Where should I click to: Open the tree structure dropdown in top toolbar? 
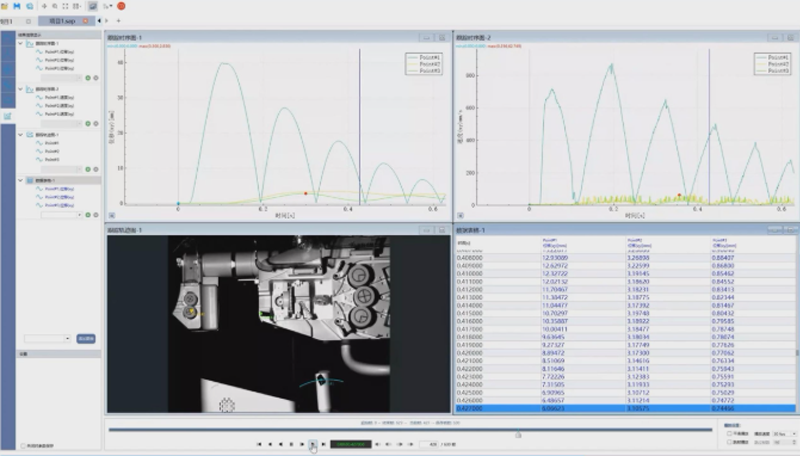(x=108, y=6)
